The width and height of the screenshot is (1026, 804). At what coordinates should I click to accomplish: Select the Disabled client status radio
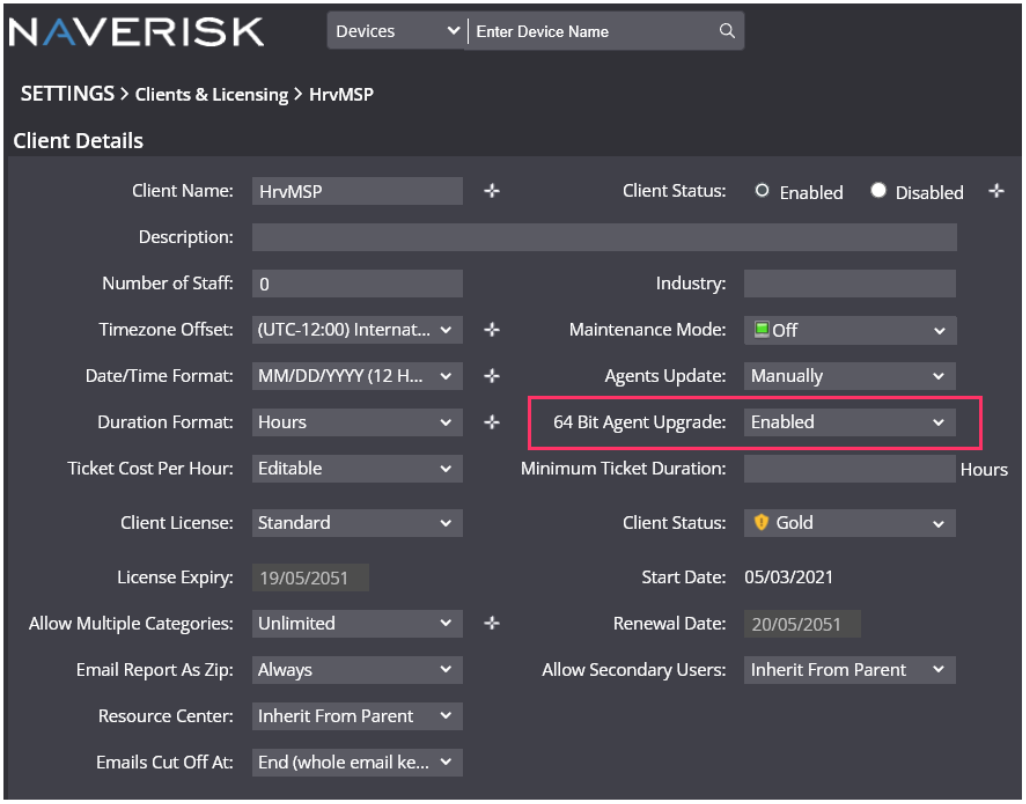pyautogui.click(x=878, y=190)
